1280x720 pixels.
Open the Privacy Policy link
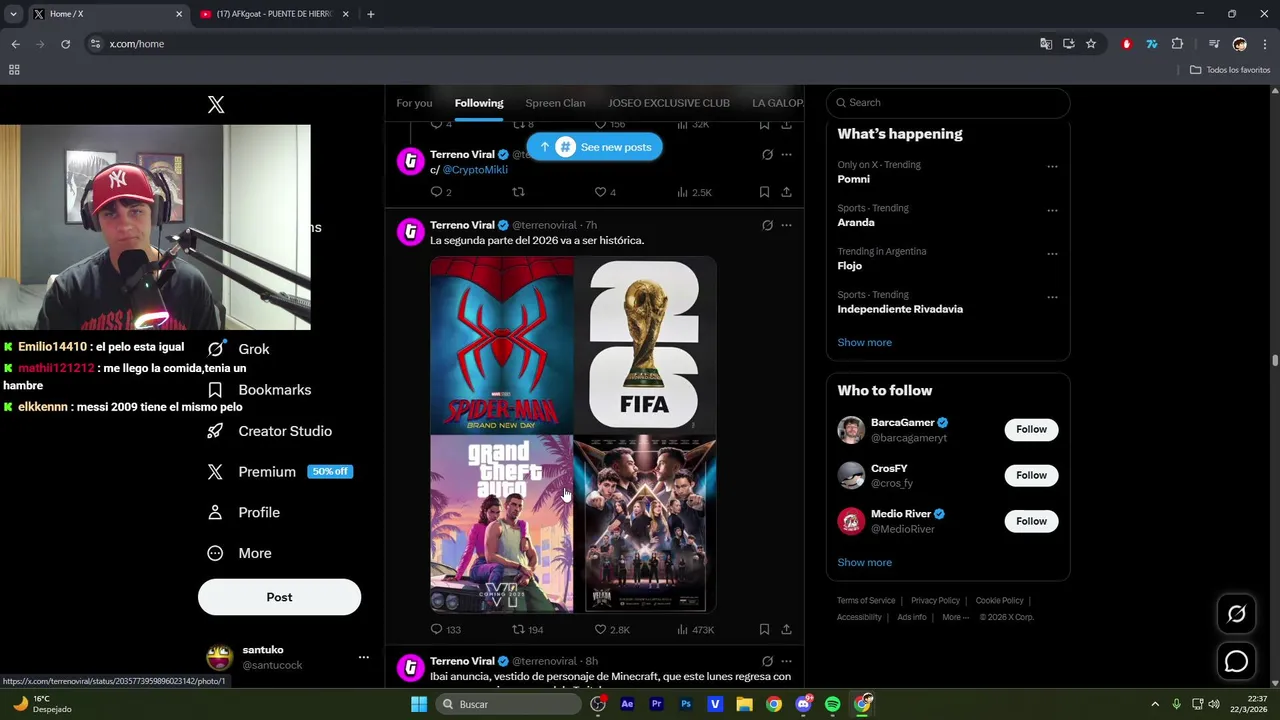click(935, 601)
